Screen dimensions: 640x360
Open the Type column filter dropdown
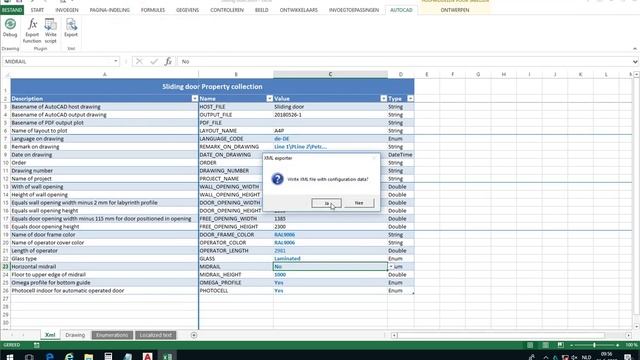[410, 98]
